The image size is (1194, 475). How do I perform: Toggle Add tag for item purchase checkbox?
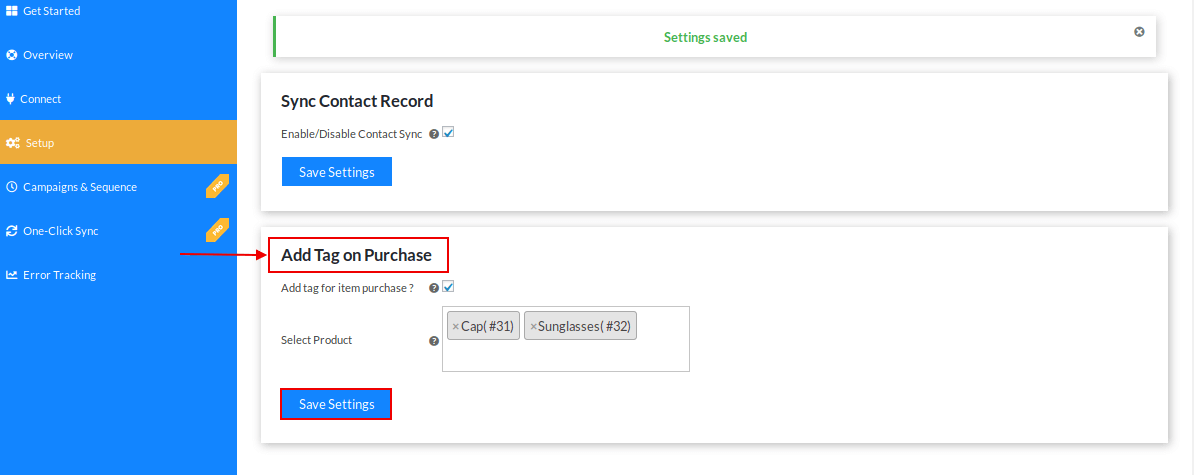tap(449, 287)
